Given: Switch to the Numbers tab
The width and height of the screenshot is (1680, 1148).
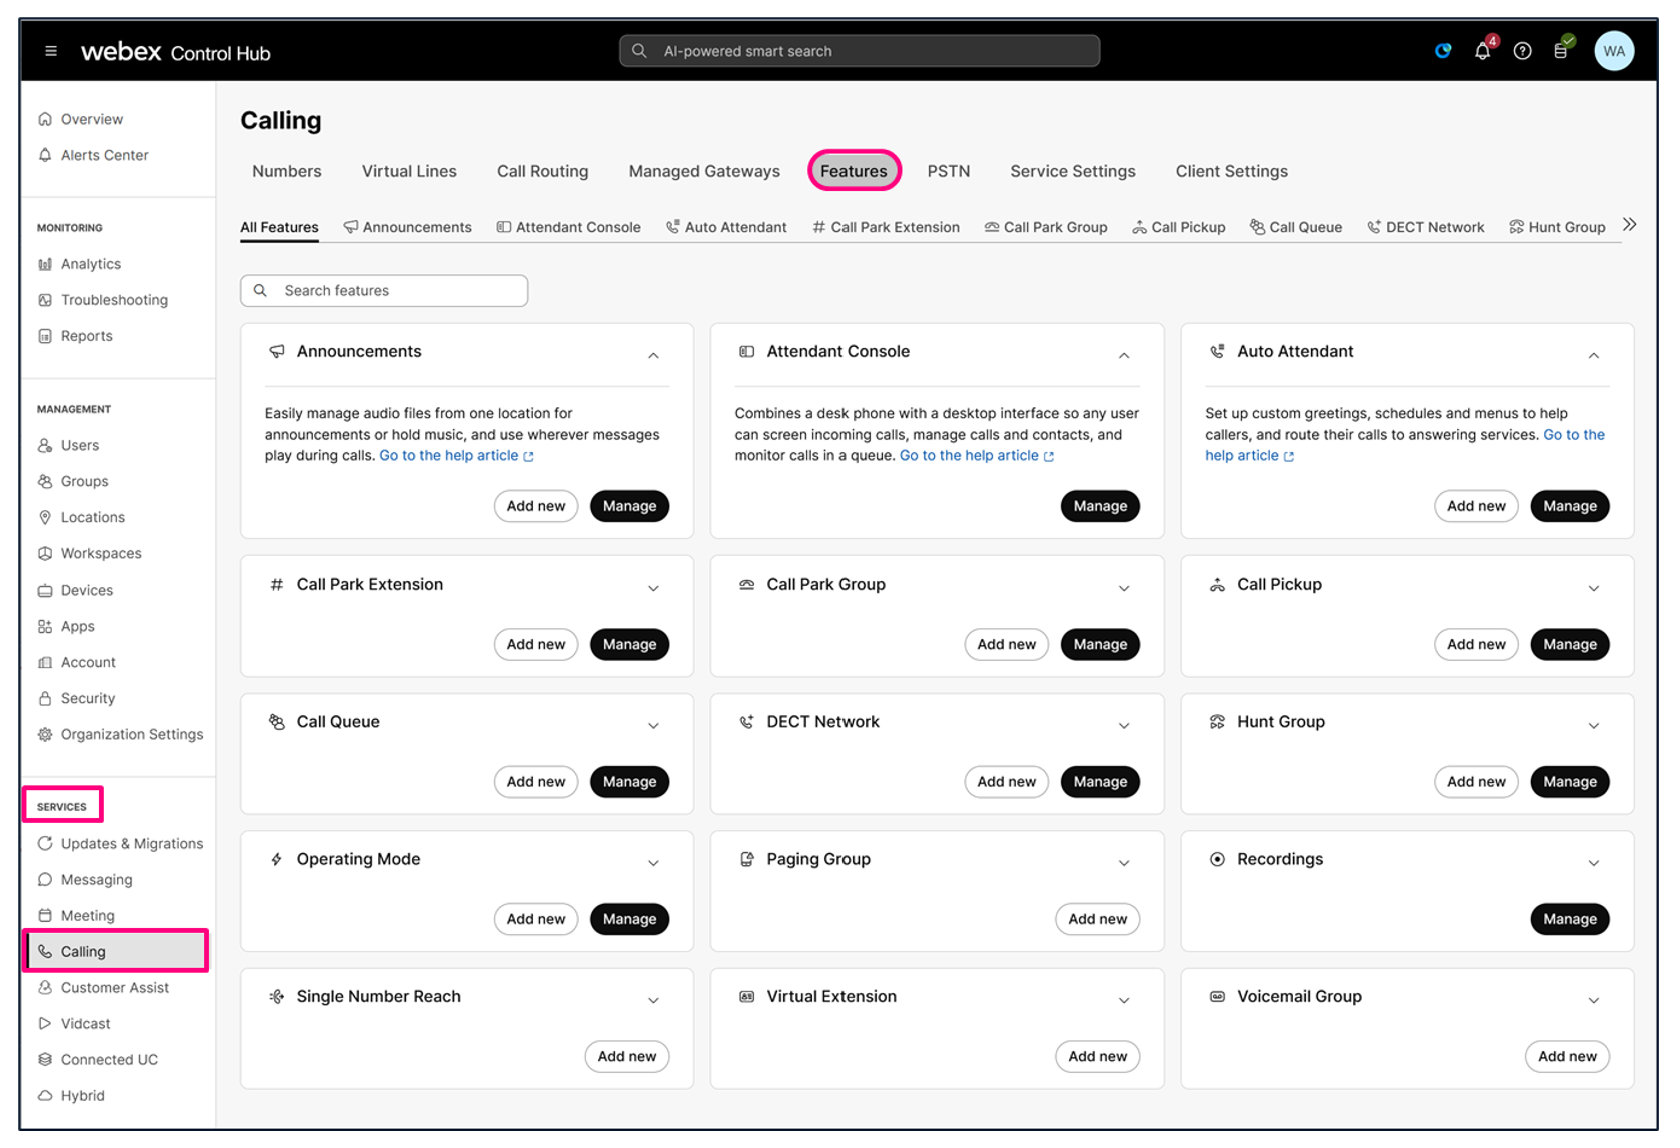Looking at the screenshot, I should (287, 171).
